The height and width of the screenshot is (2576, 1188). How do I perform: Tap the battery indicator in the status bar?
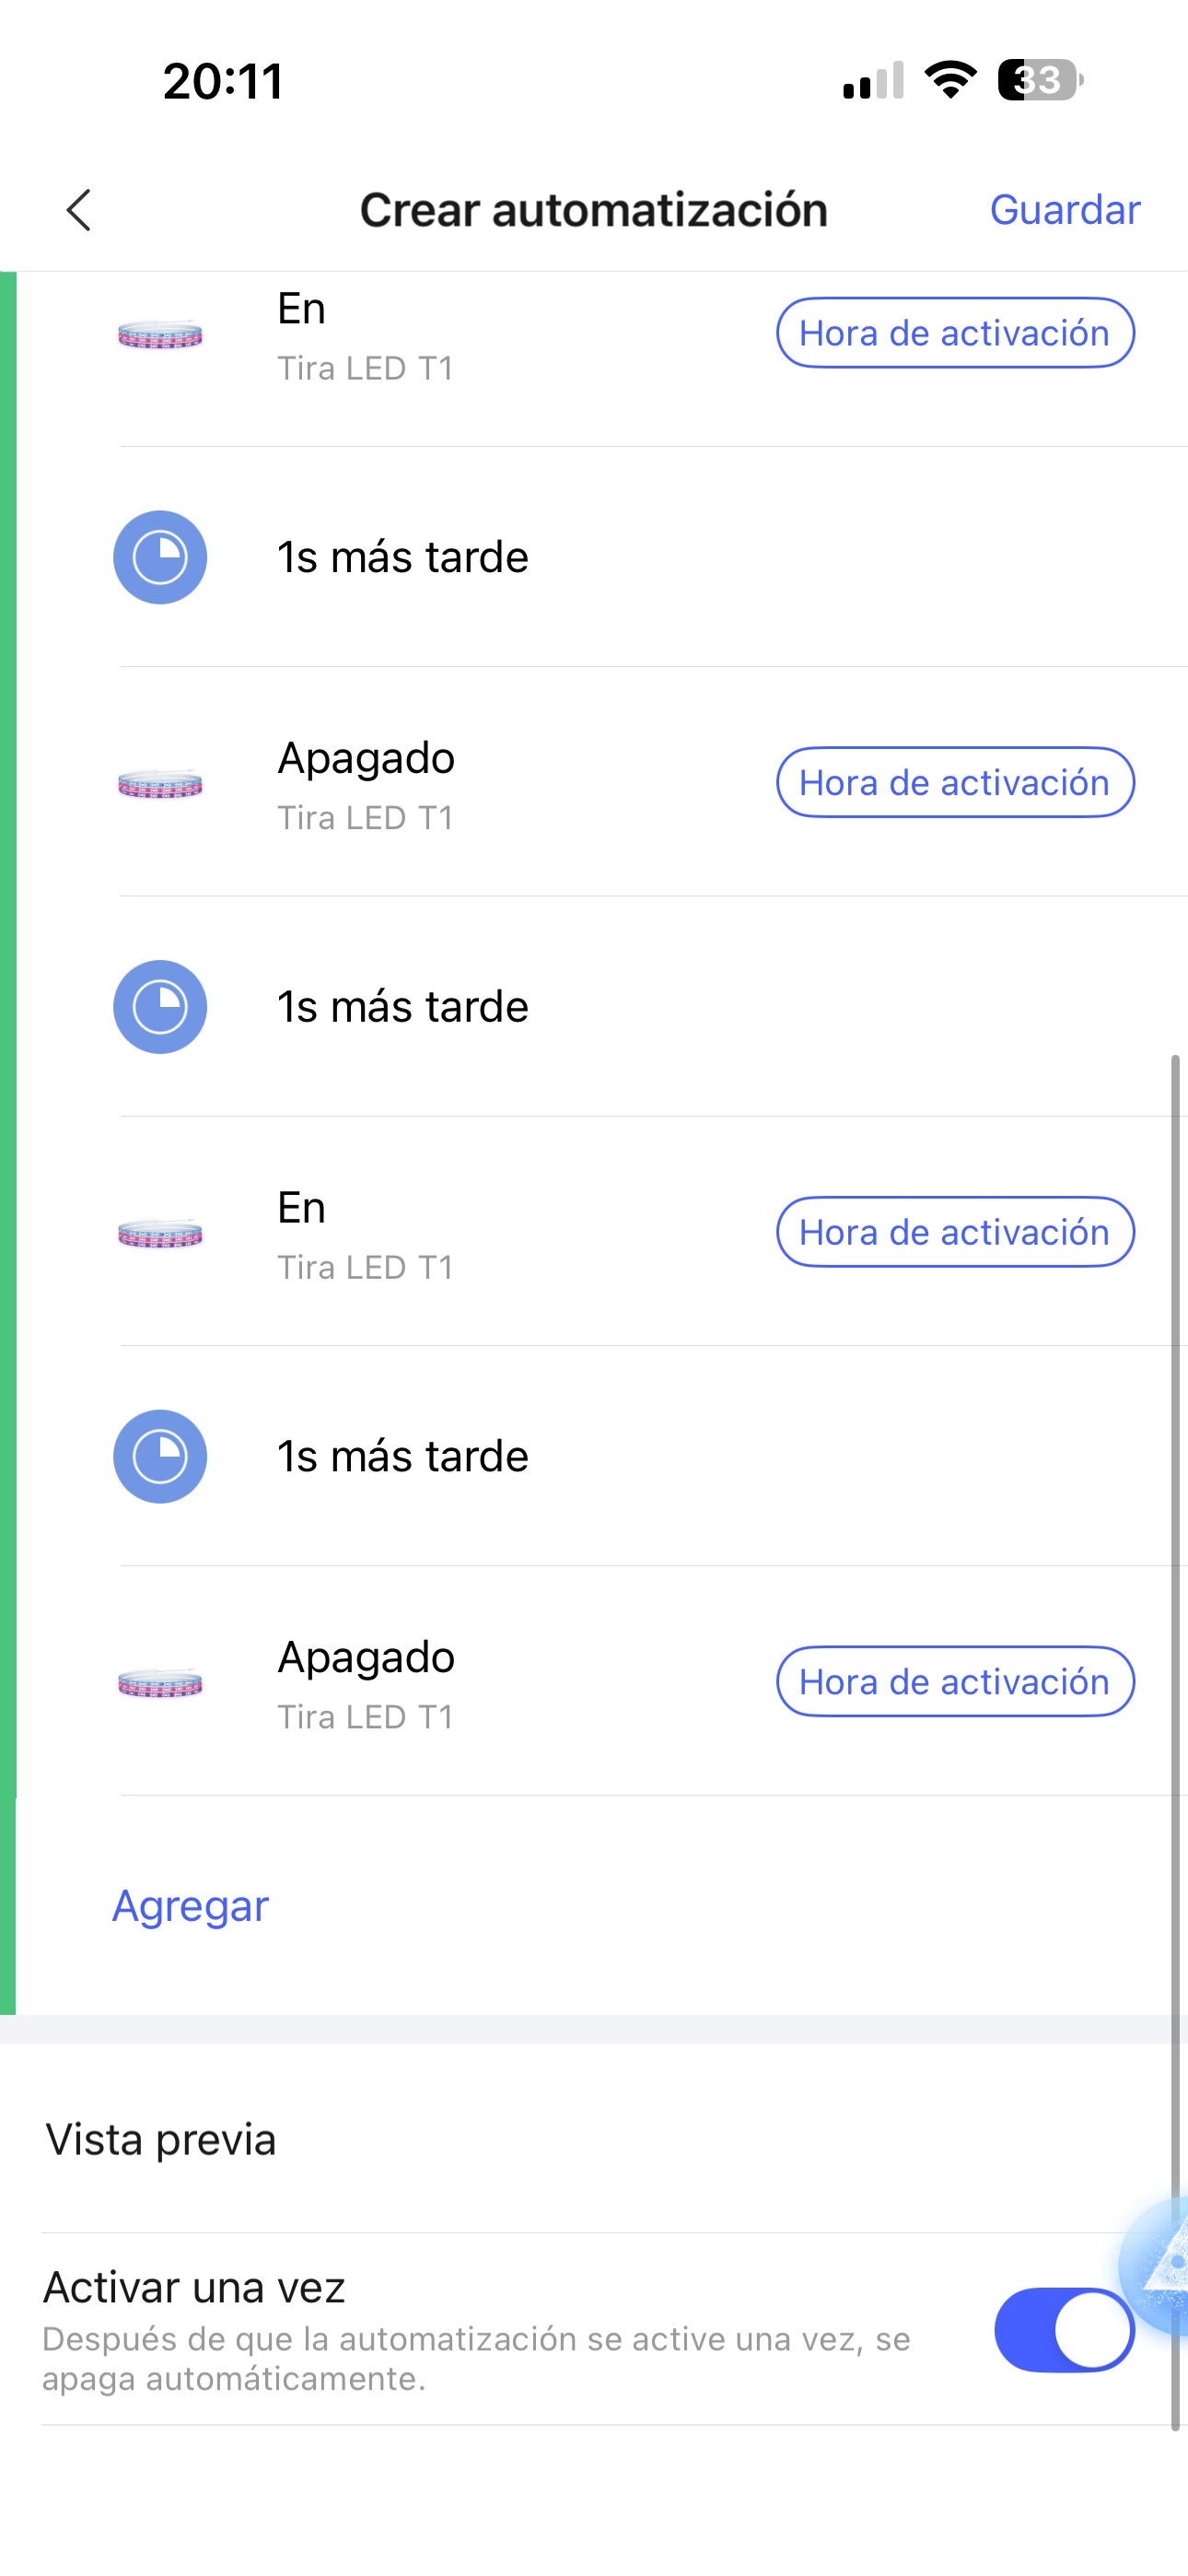pos(1039,80)
